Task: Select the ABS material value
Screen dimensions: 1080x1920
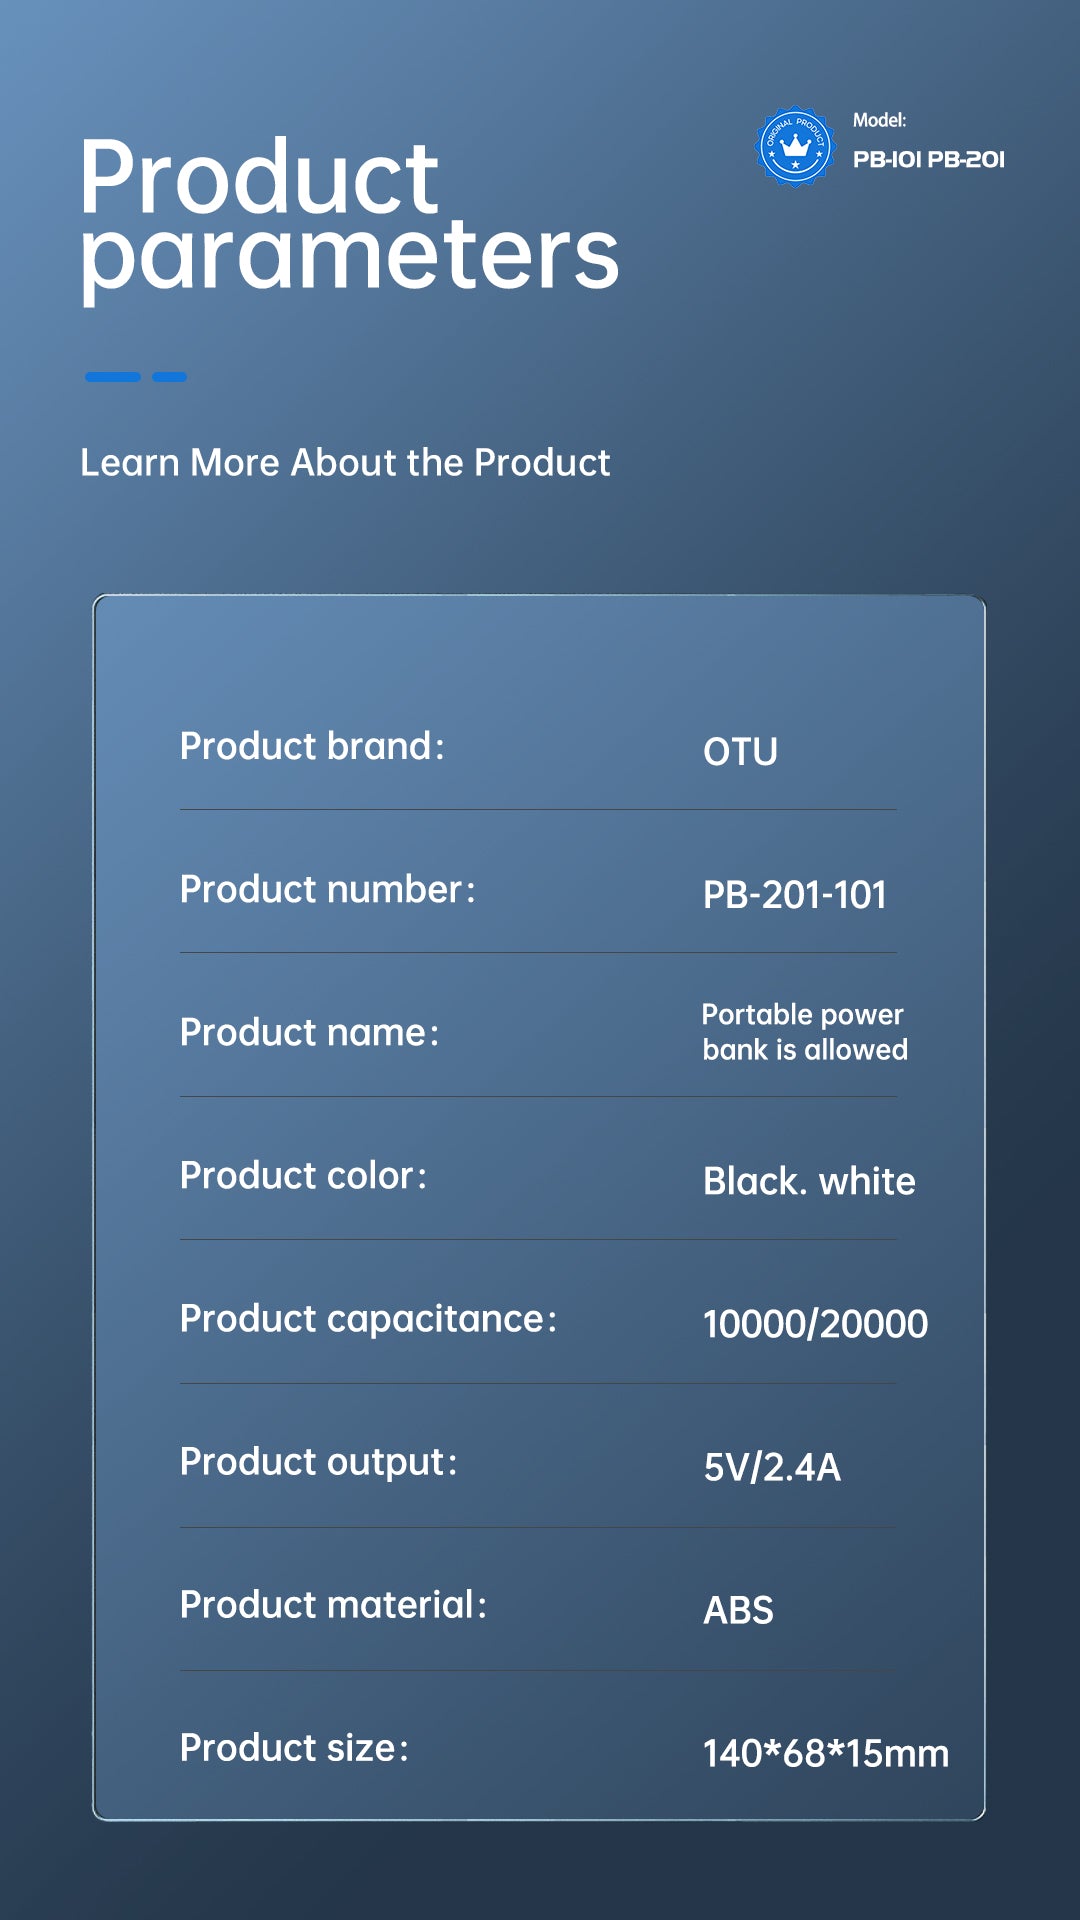Action: 738,1611
